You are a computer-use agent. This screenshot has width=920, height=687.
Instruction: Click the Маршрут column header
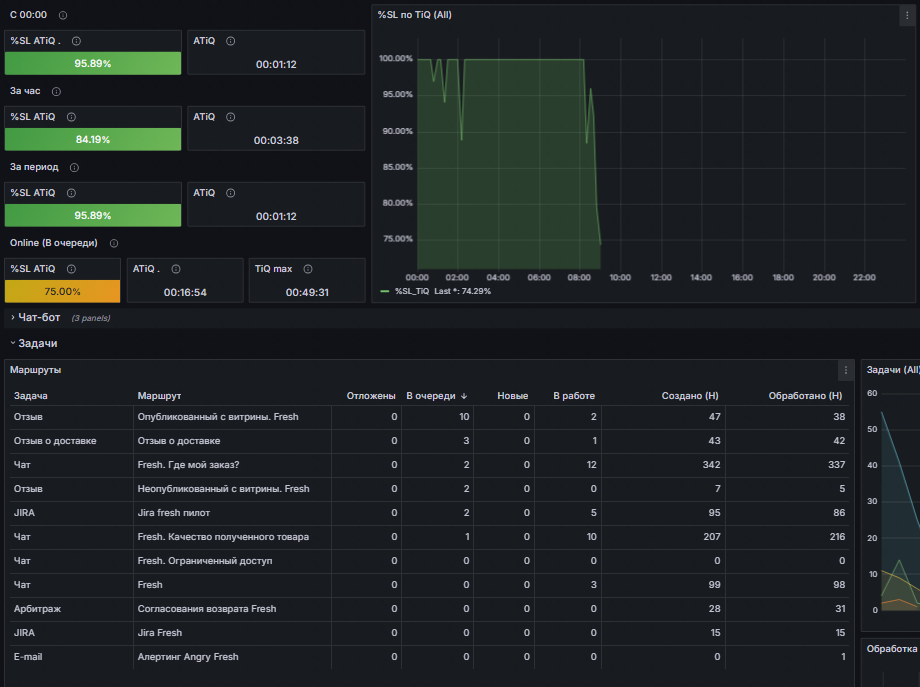[x=159, y=396]
